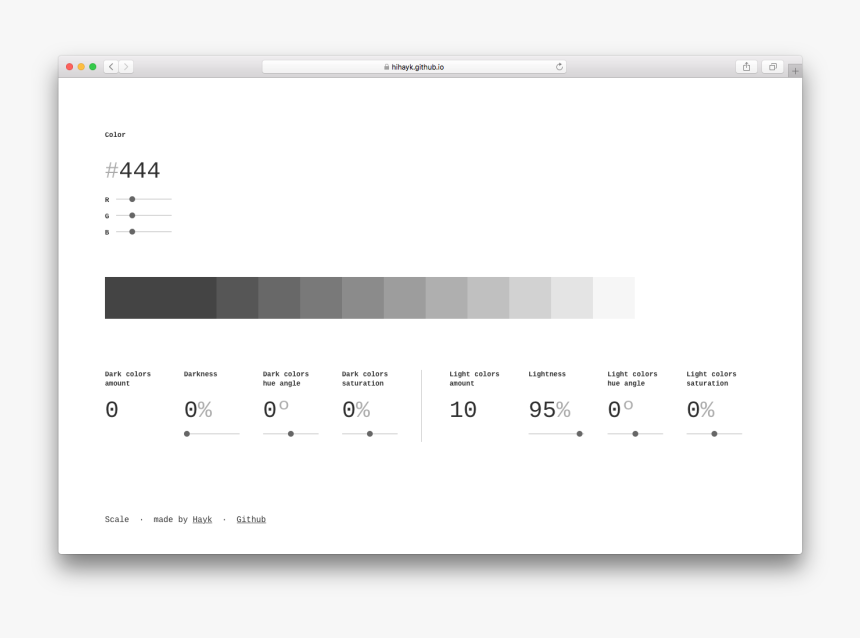Adjust the B channel slider handle
Screen dimensions: 860x638
coord(132,232)
